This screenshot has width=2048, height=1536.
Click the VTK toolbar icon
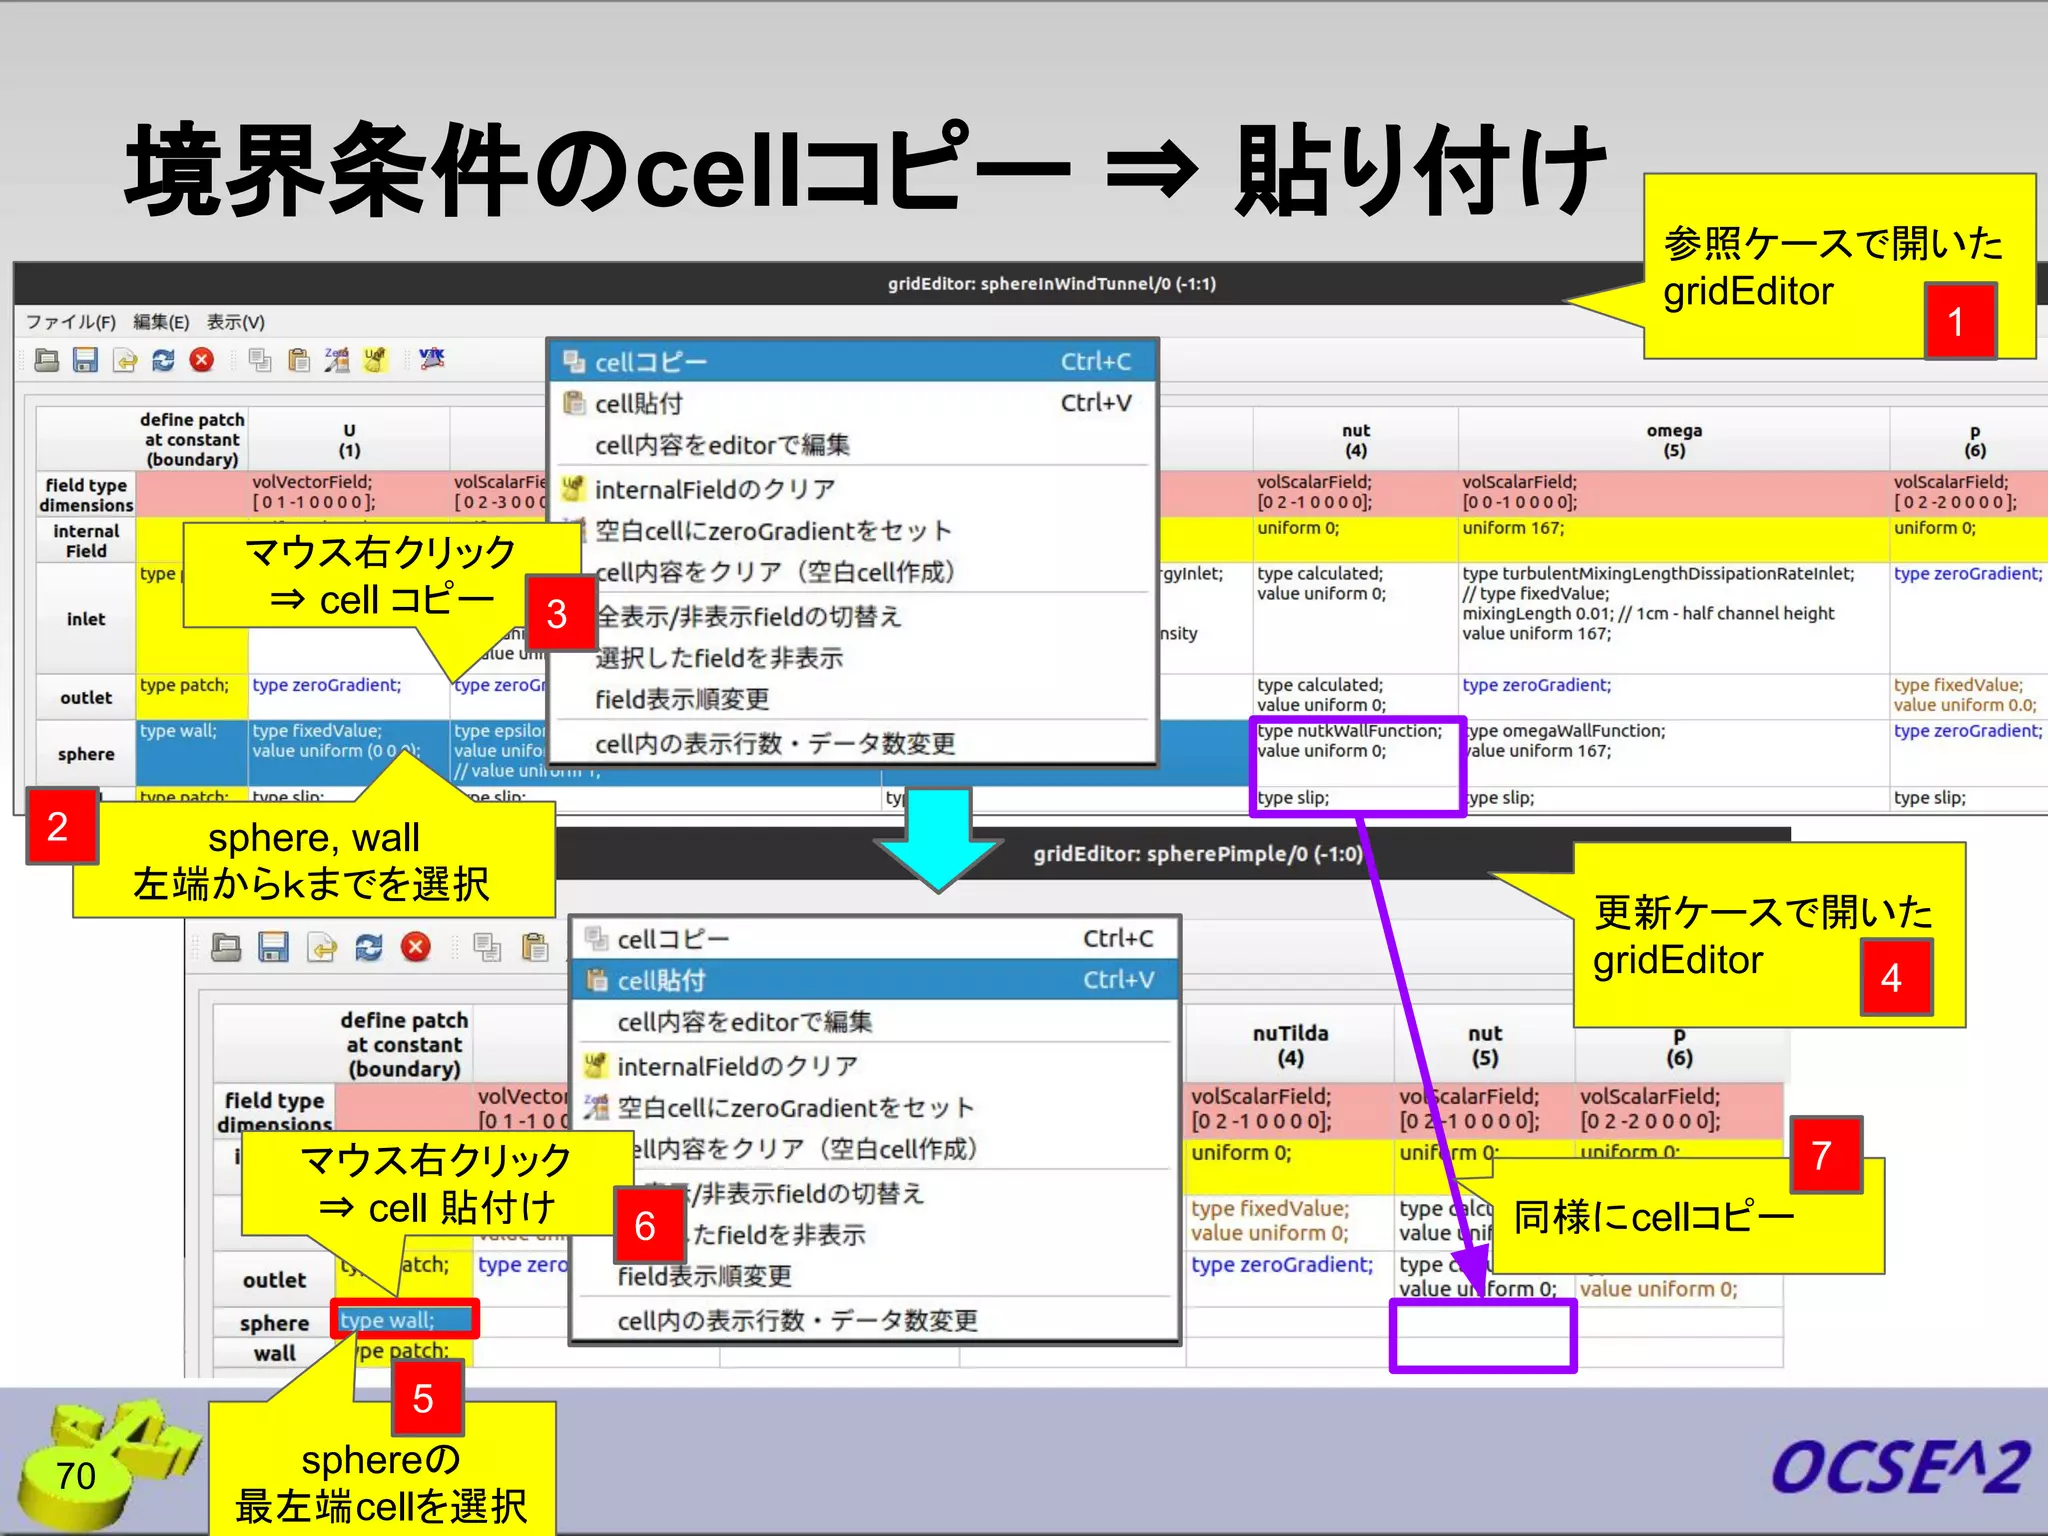coord(432,358)
